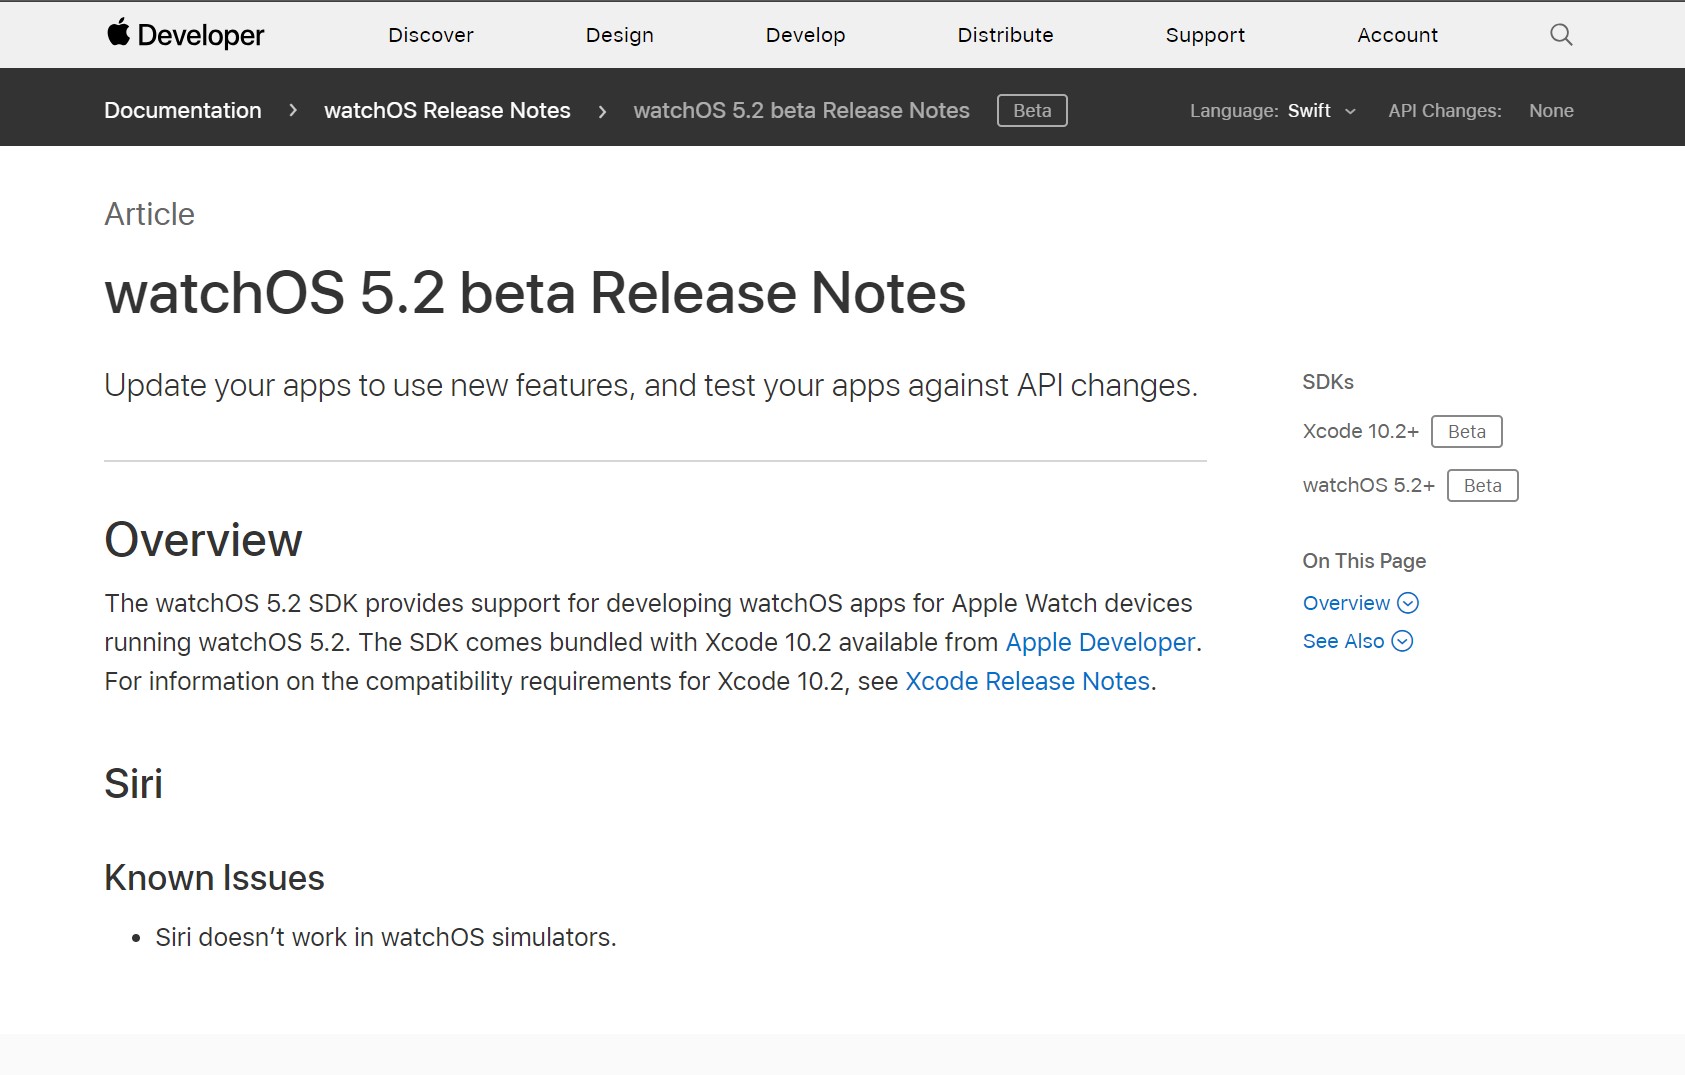Image resolution: width=1685 pixels, height=1075 pixels.
Task: Click the Beta badge next to watchOS 5.2+
Action: (1483, 485)
